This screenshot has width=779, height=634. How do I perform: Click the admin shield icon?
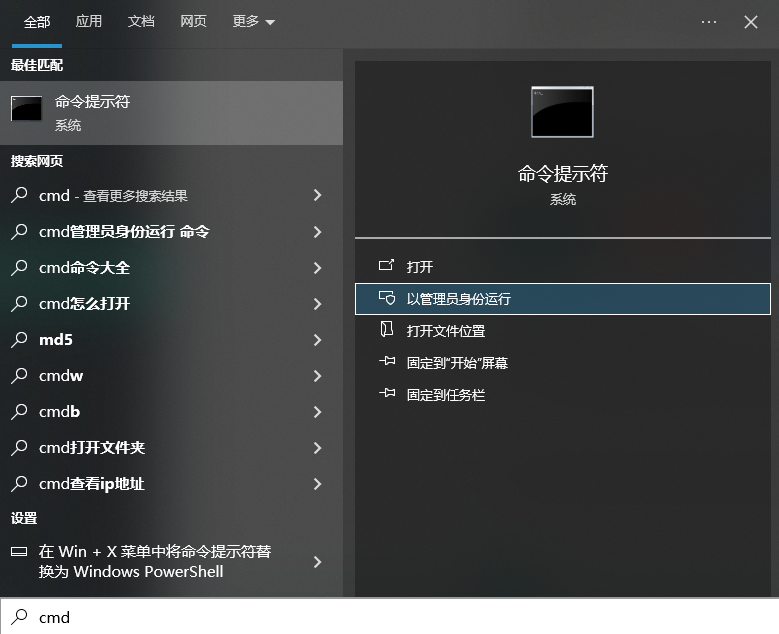(x=387, y=298)
